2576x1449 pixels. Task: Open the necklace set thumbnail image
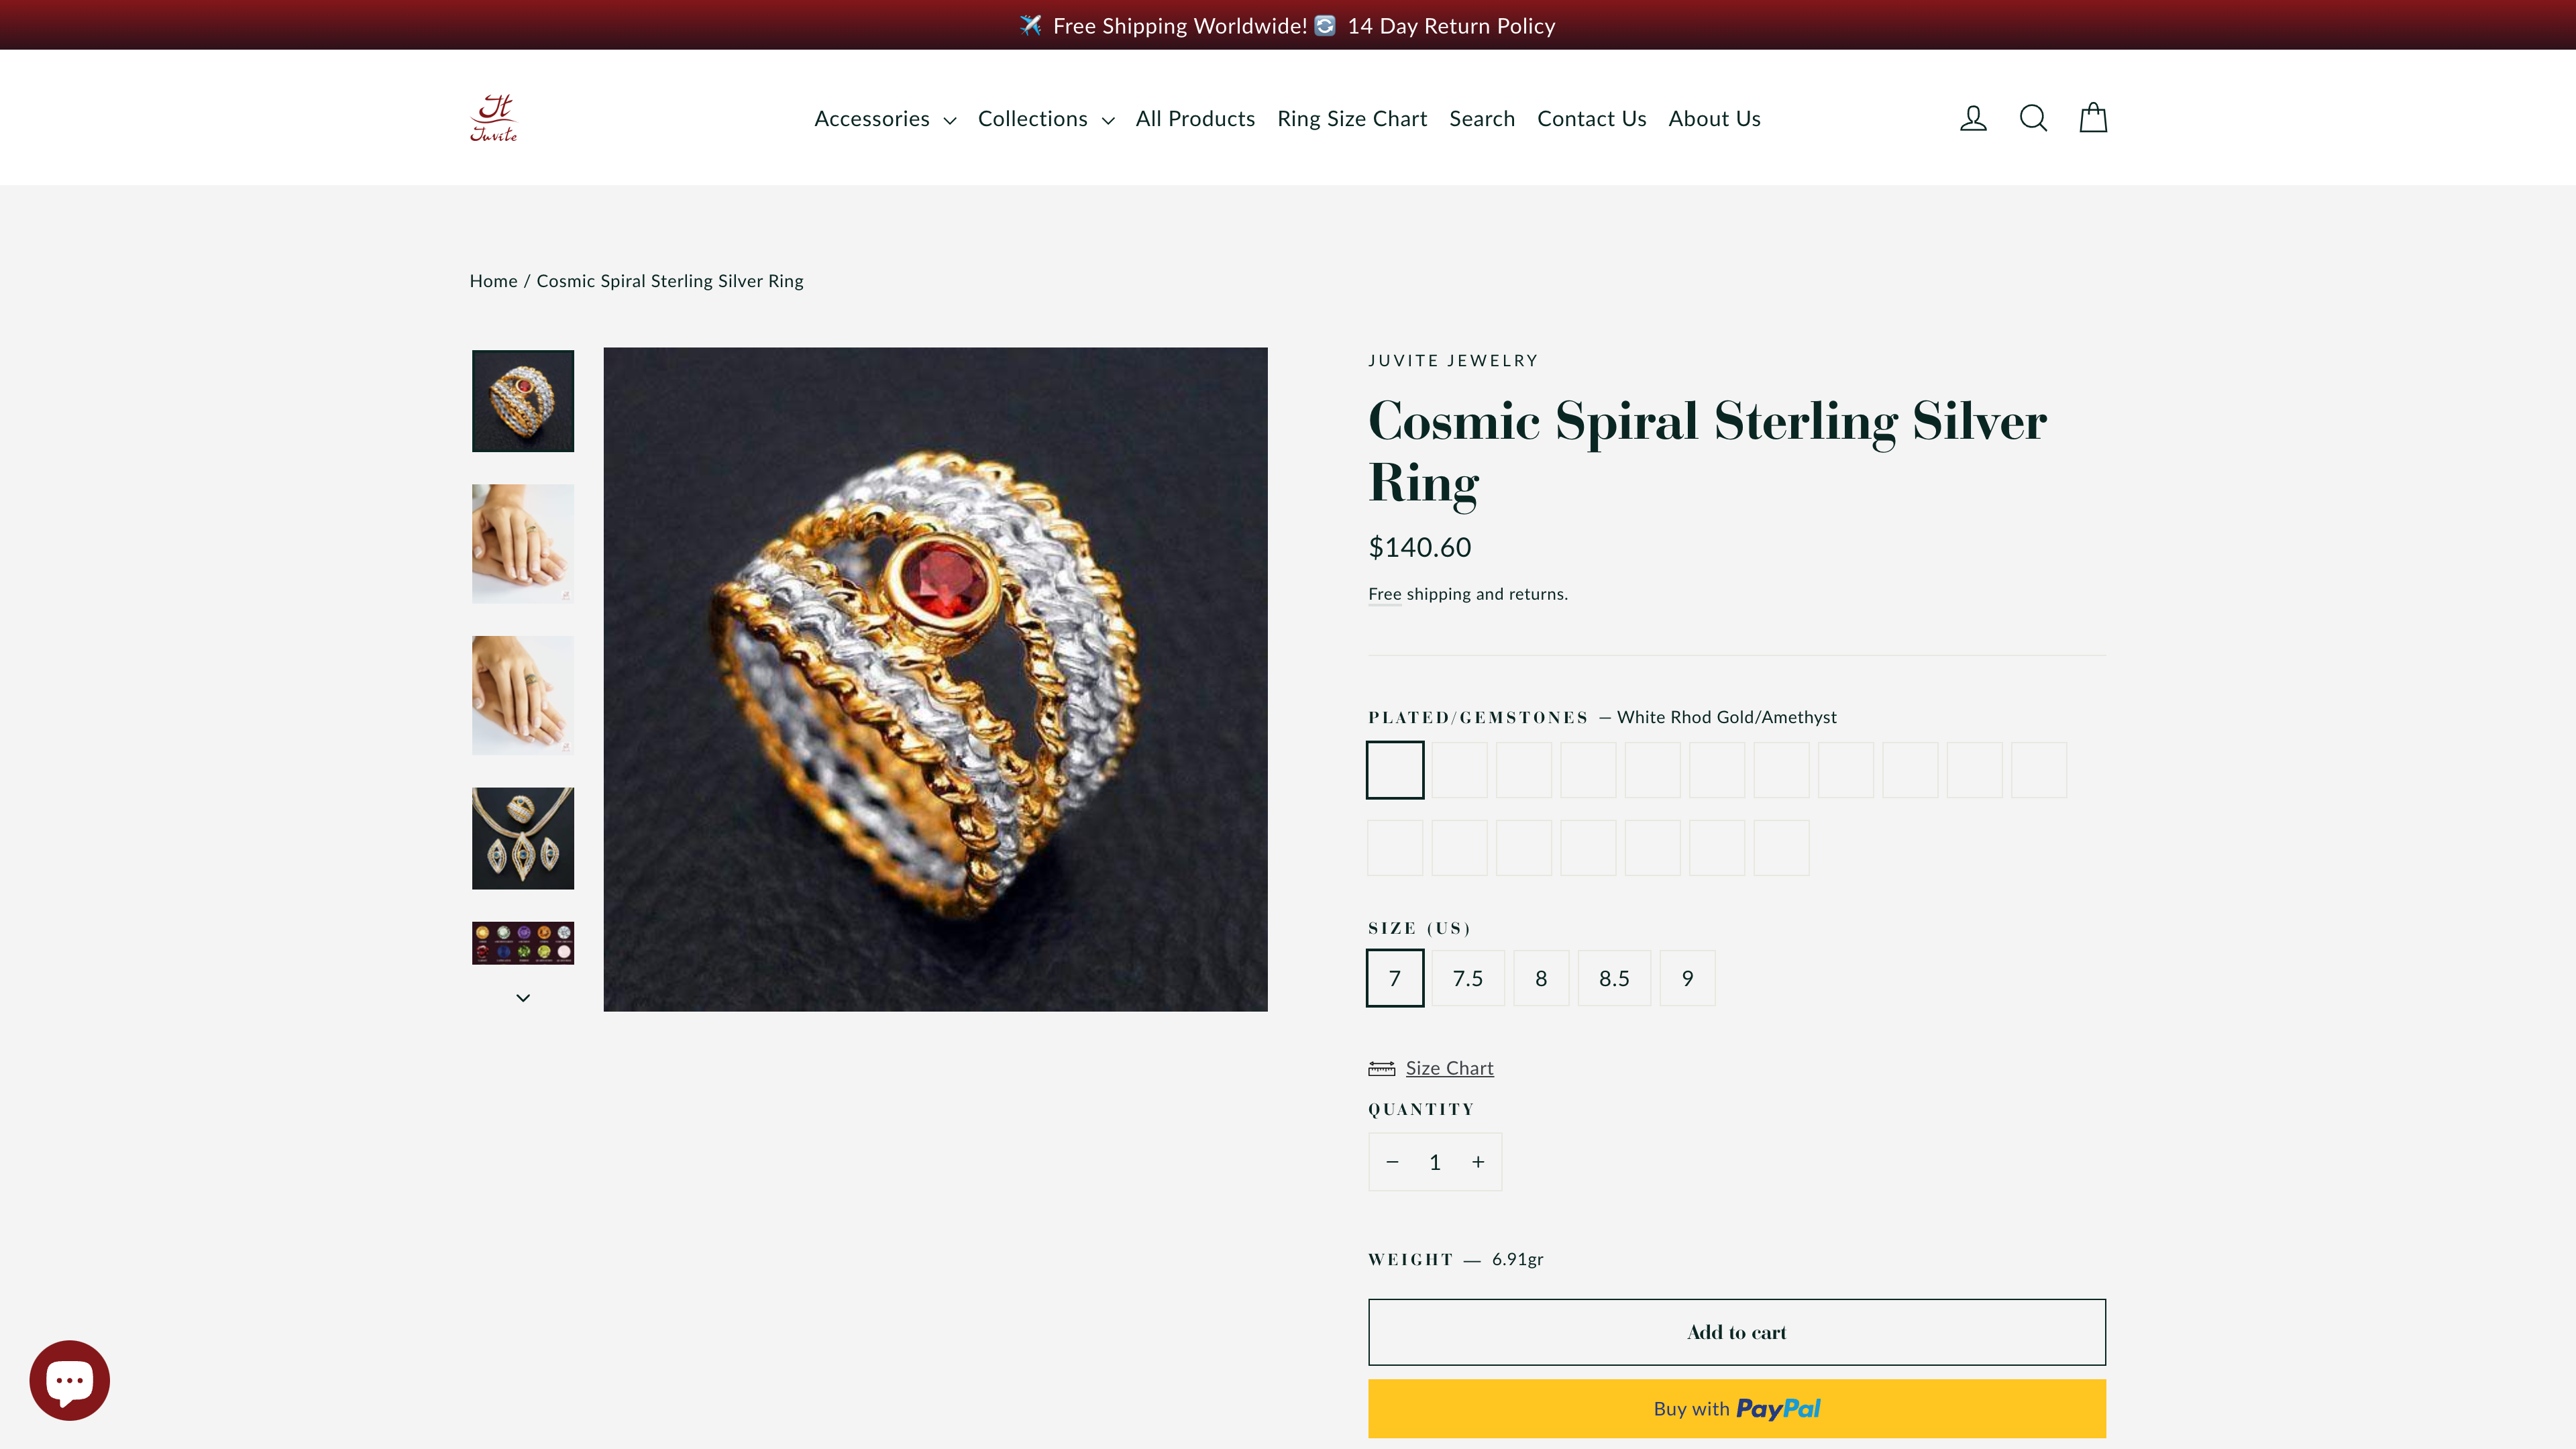point(522,838)
